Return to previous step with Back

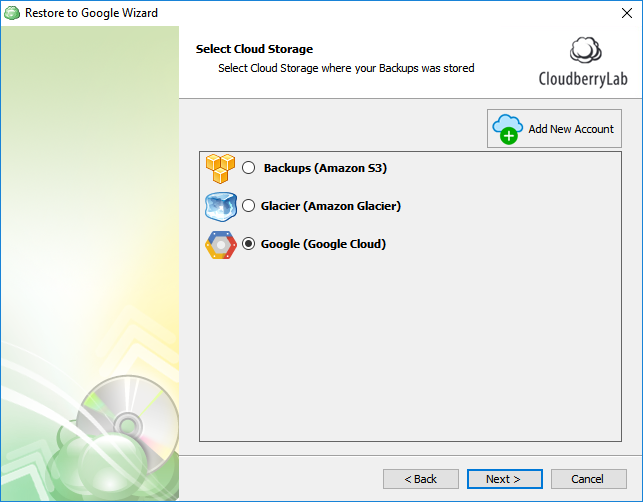click(x=421, y=479)
